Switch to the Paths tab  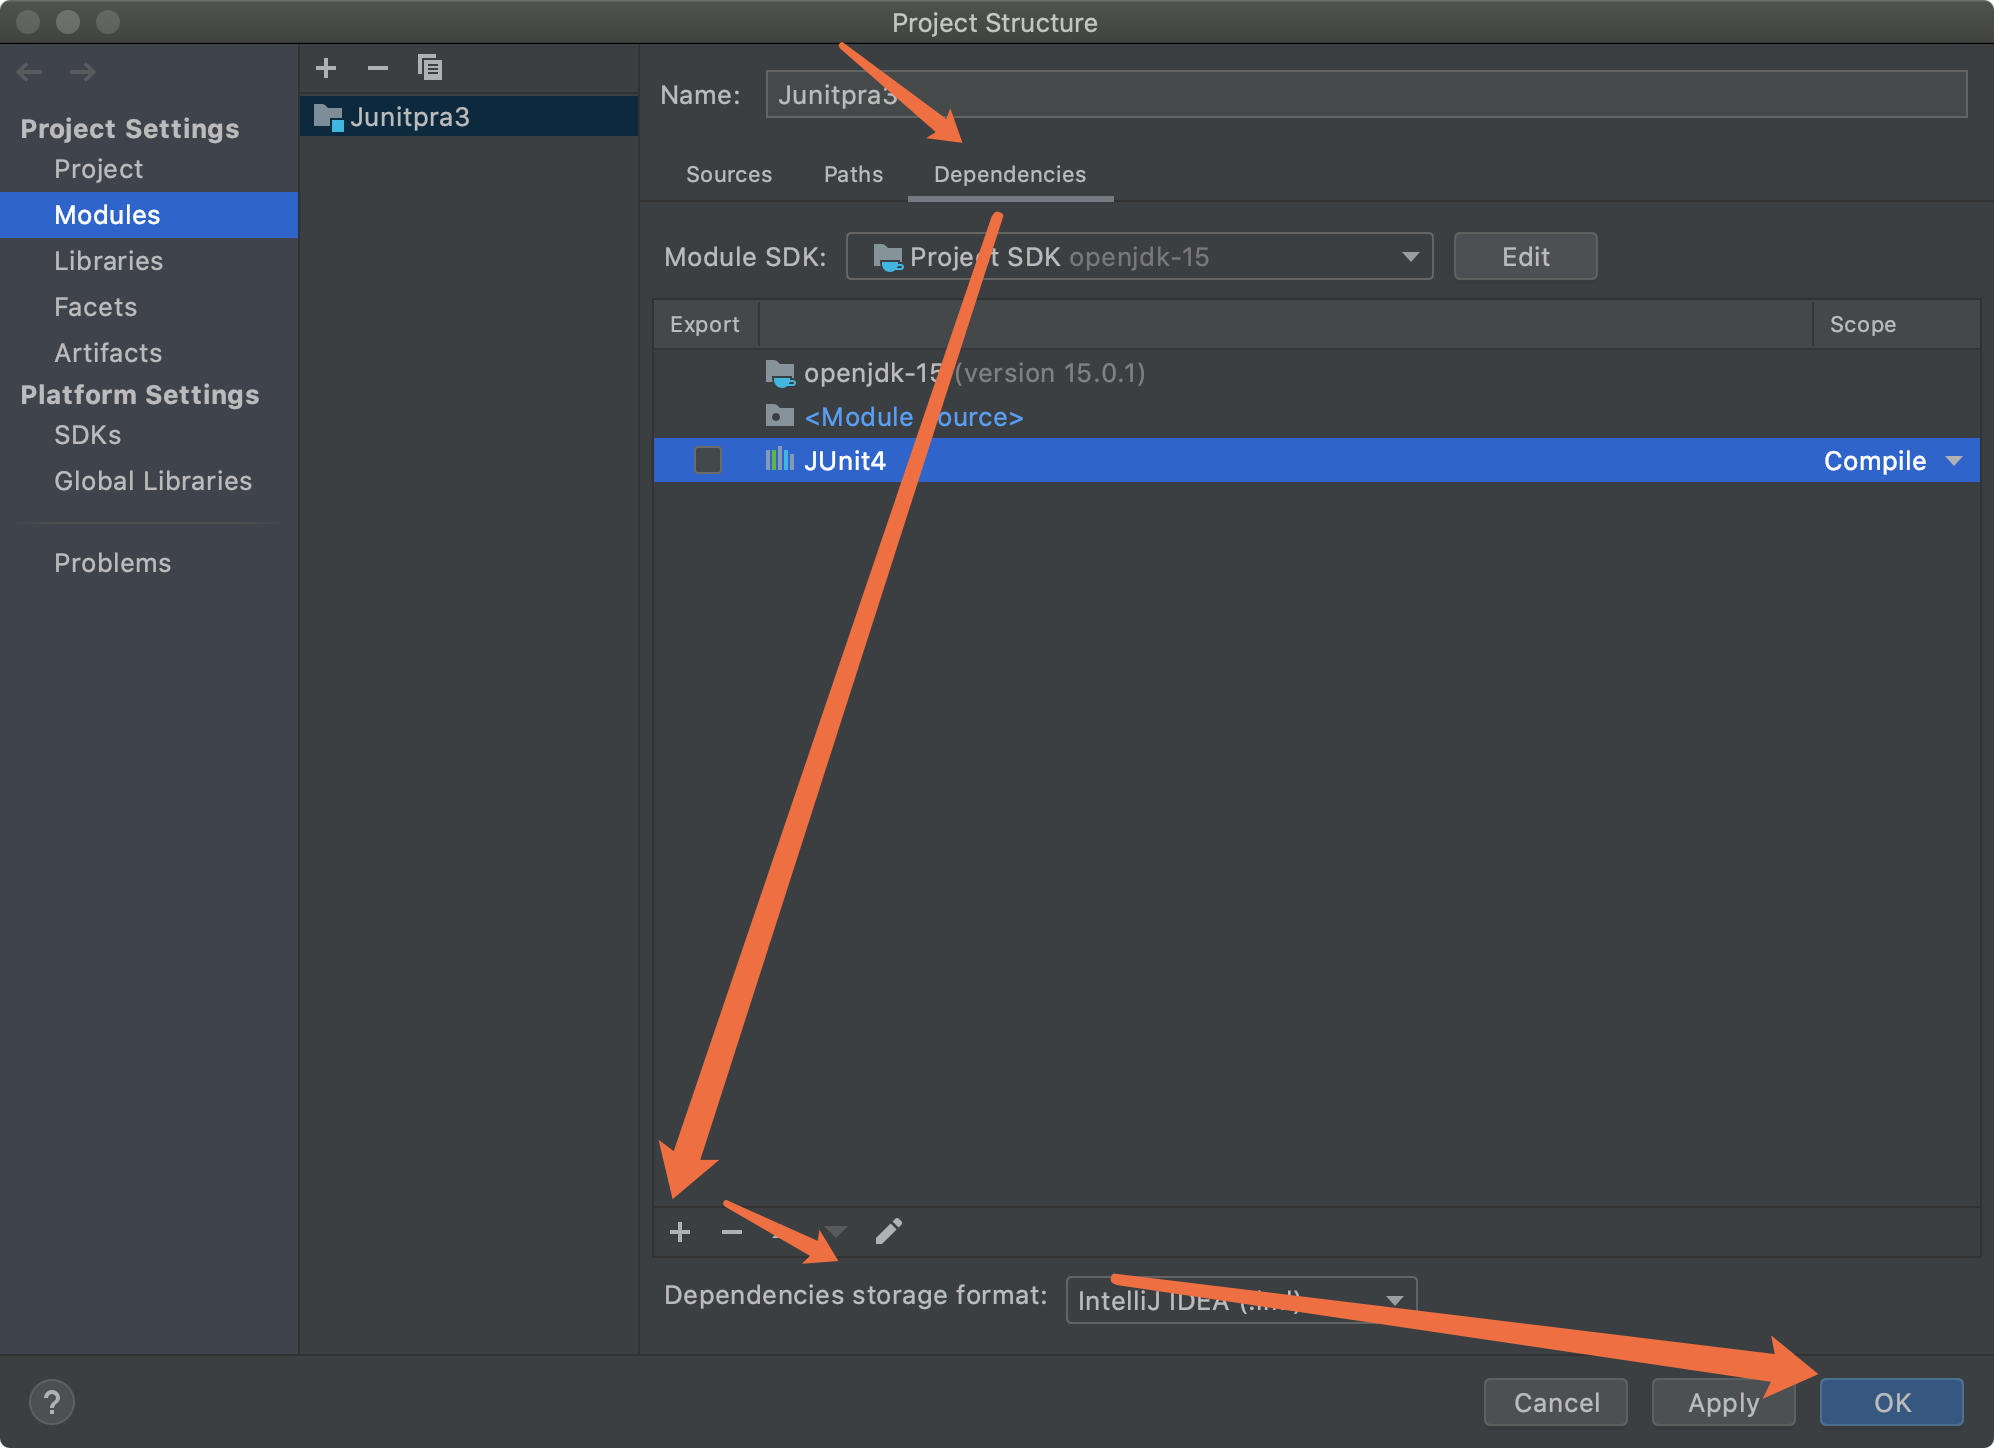853,174
